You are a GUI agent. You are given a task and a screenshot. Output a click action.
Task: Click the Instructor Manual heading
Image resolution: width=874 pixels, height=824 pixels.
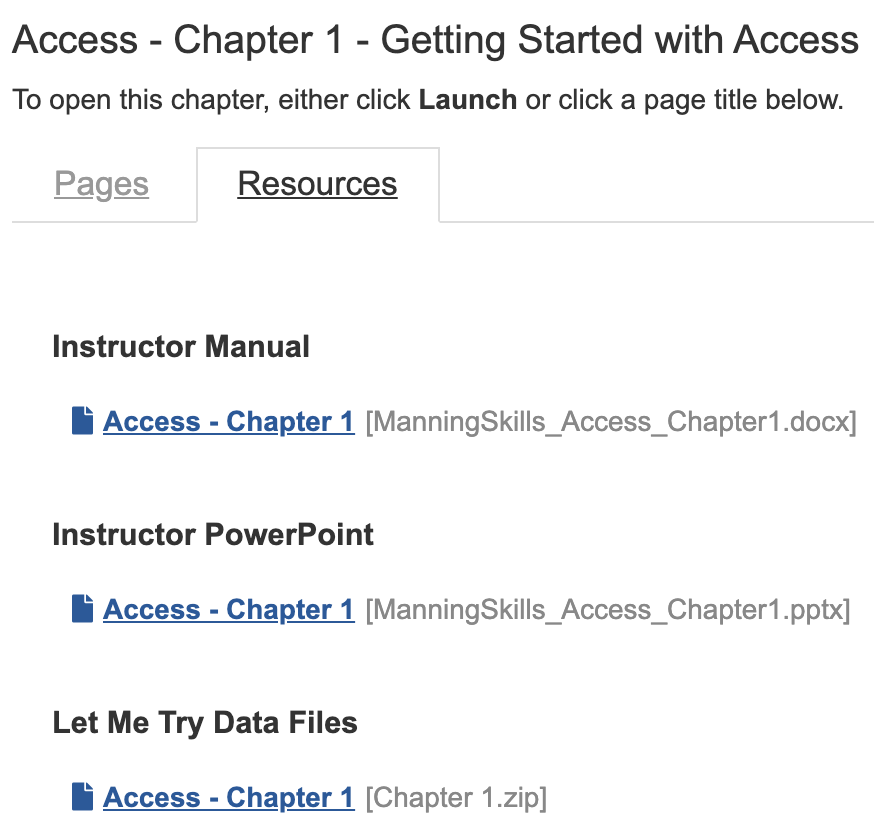pyautogui.click(x=181, y=346)
